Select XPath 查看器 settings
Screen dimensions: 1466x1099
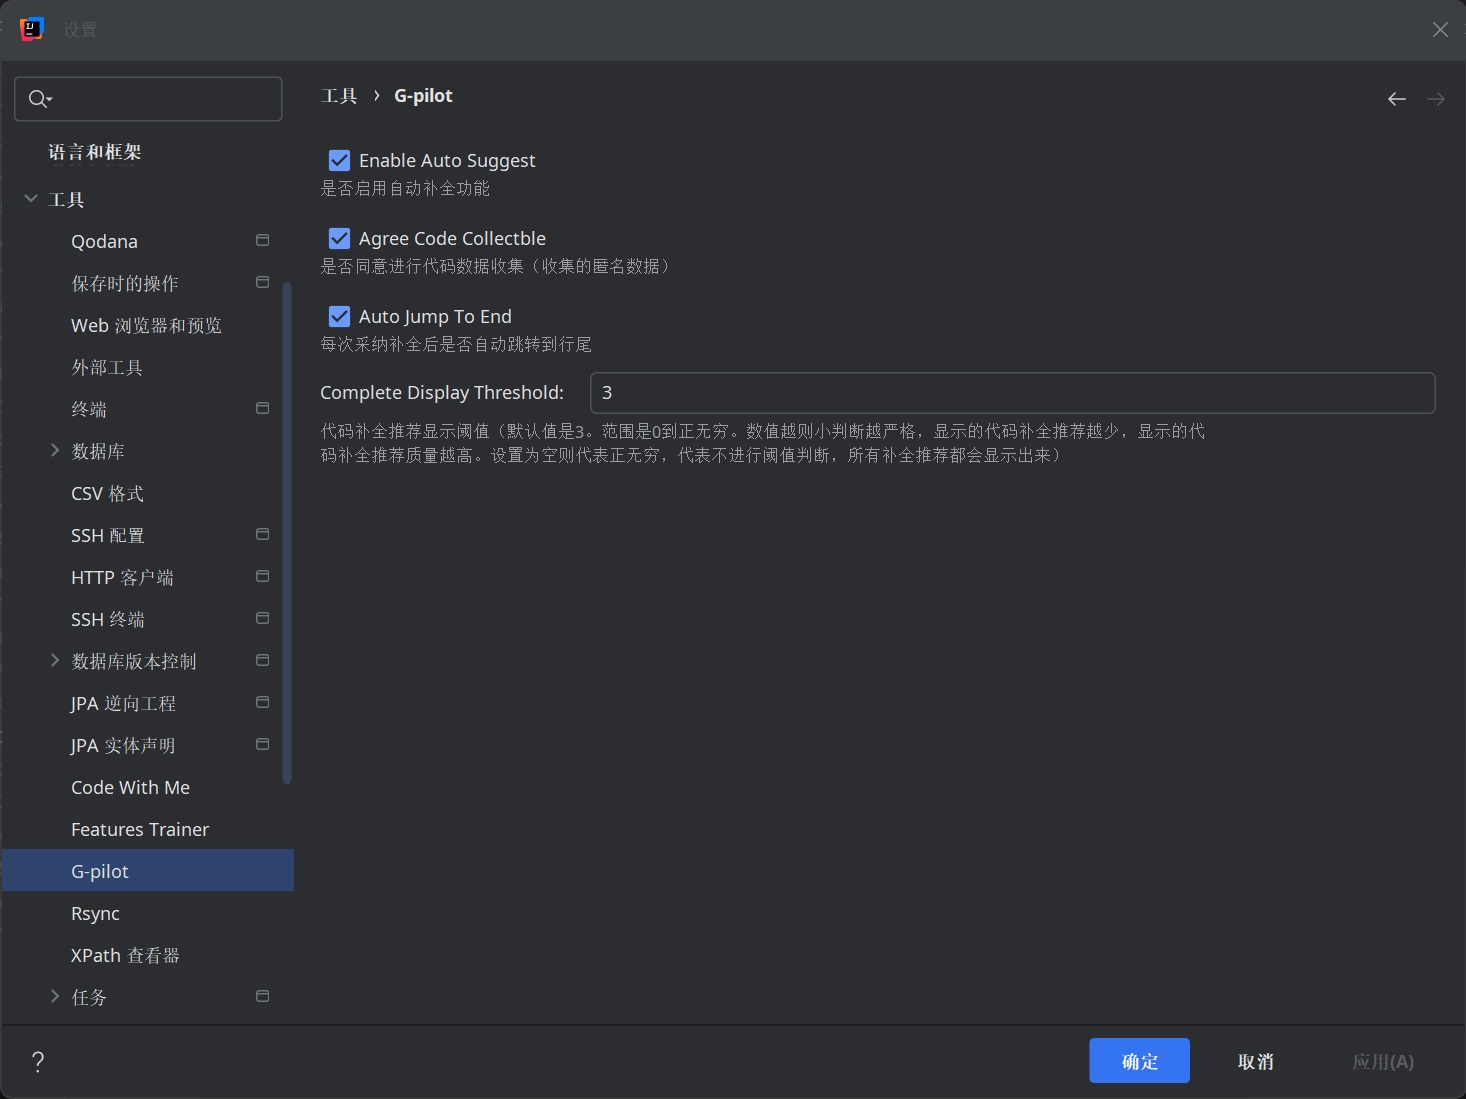pos(148,955)
